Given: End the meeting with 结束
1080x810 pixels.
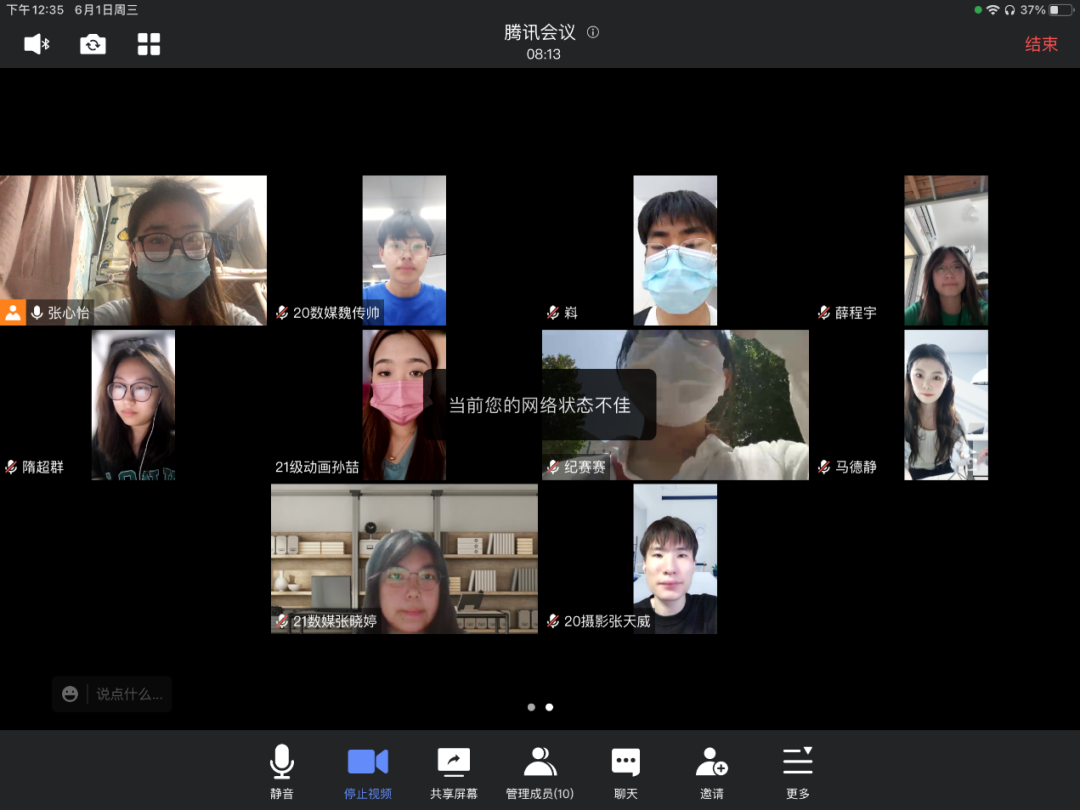Looking at the screenshot, I should [1041, 44].
